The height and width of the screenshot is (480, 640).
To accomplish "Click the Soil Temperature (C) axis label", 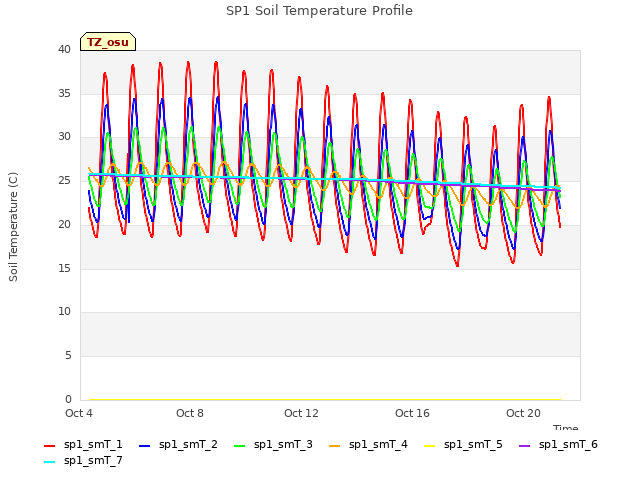I will [13, 227].
